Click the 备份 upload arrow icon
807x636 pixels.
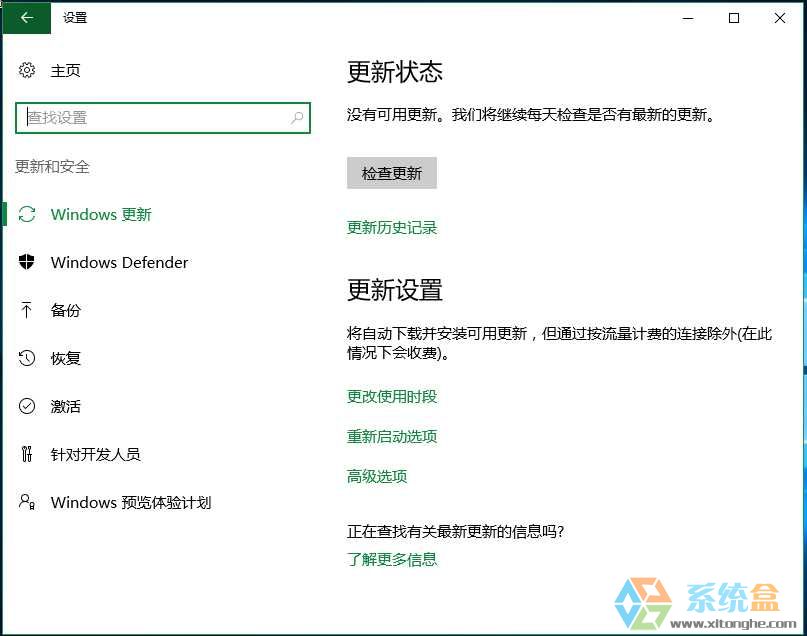27,310
